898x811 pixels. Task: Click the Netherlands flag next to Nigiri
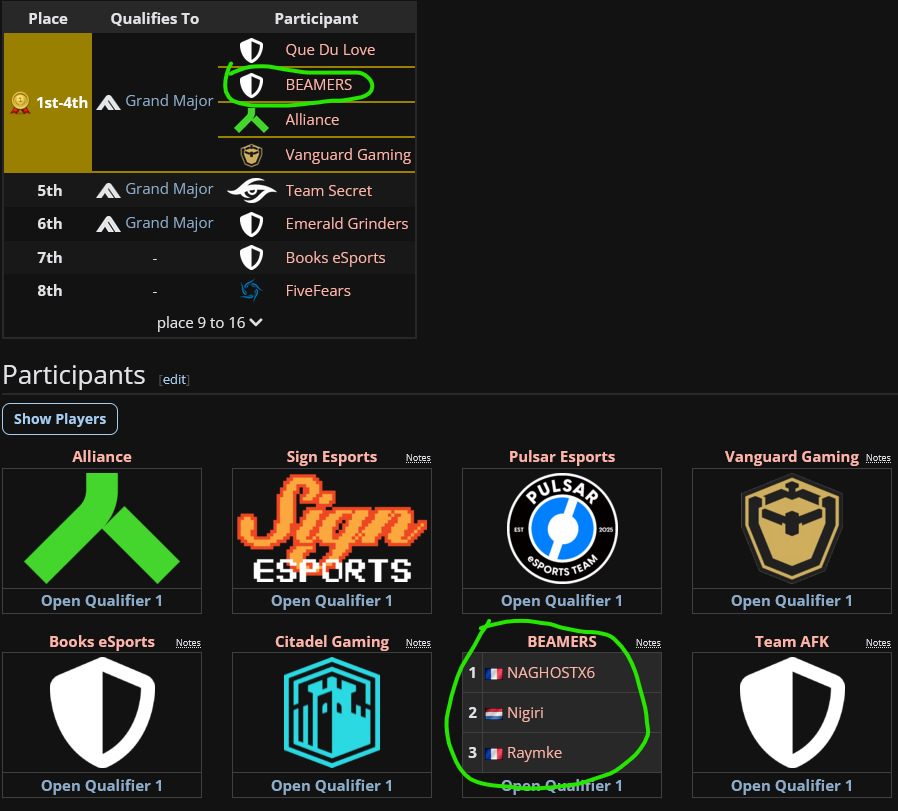click(494, 714)
